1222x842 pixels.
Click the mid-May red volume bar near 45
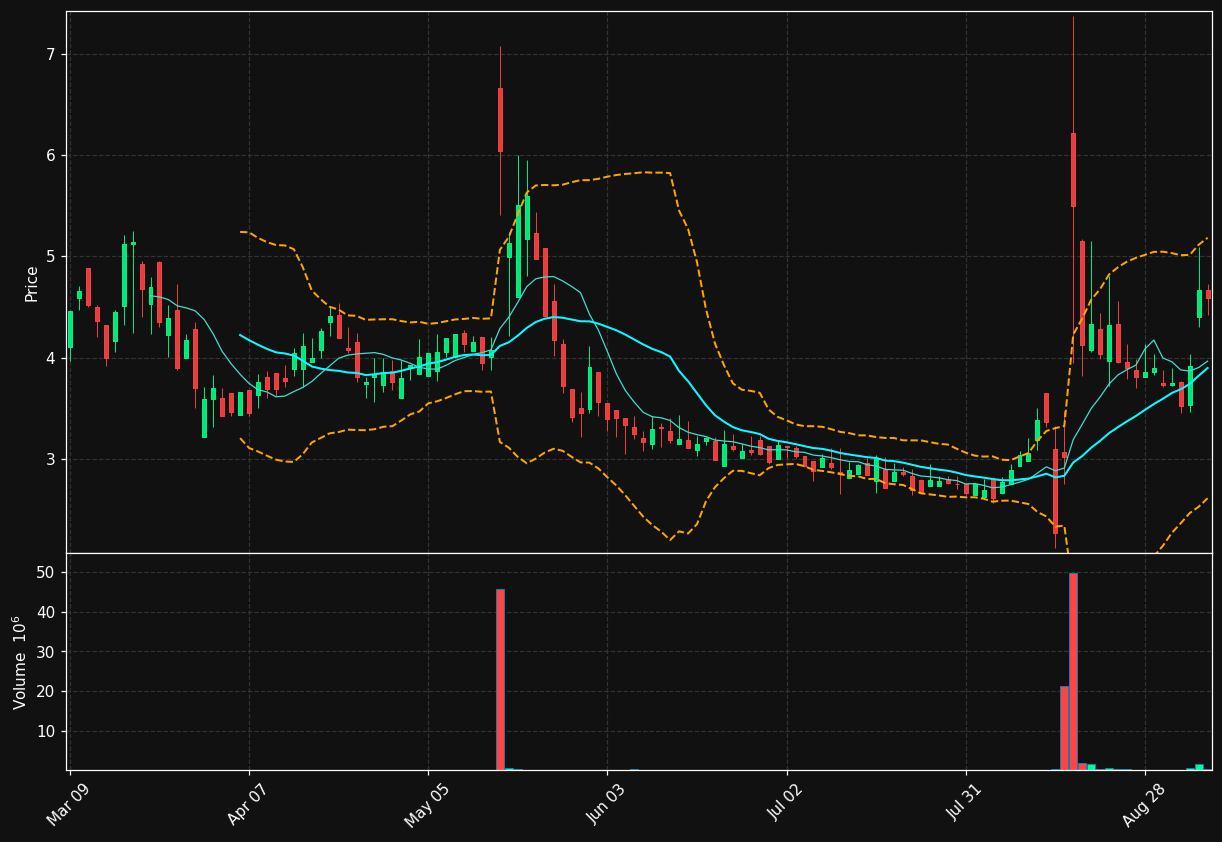tap(500, 679)
